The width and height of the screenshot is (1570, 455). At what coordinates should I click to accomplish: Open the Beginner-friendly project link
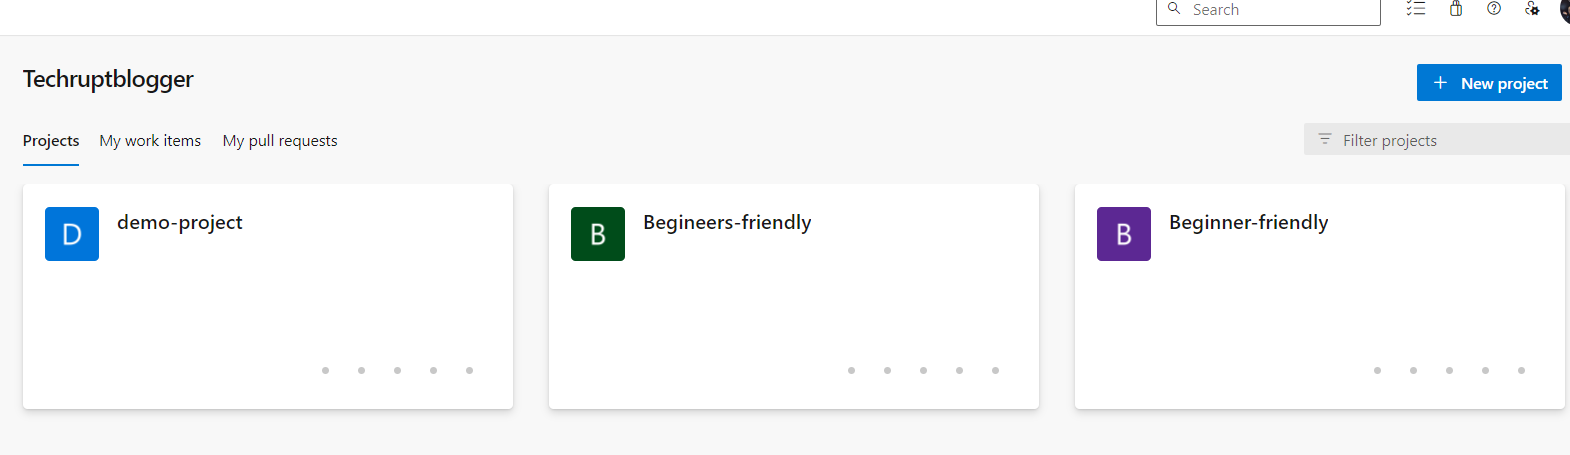[1248, 222]
